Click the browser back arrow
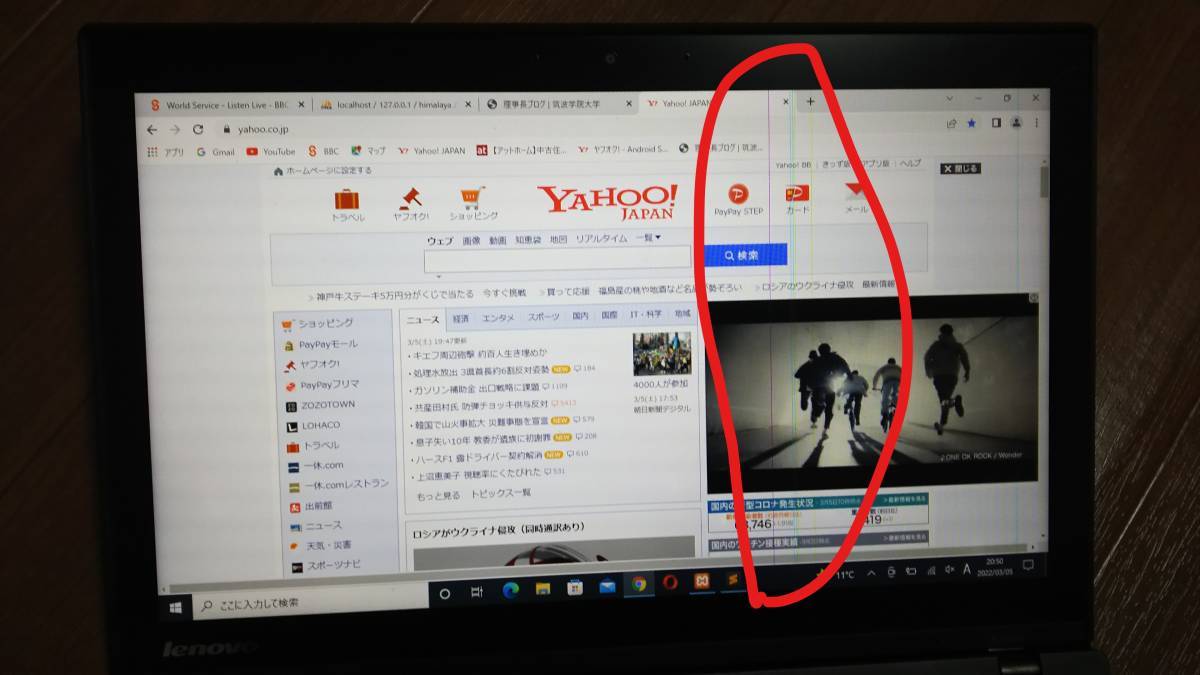Image resolution: width=1200 pixels, height=675 pixels. [152, 130]
